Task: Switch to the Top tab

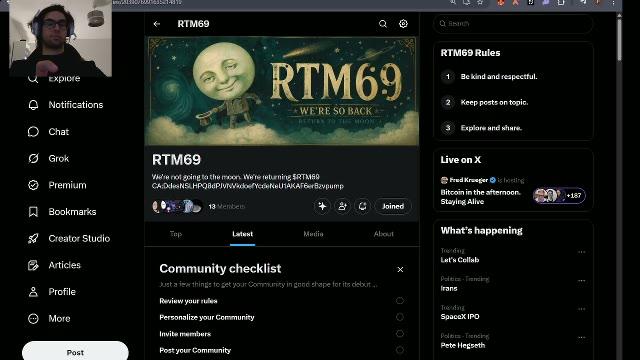Action: click(176, 234)
